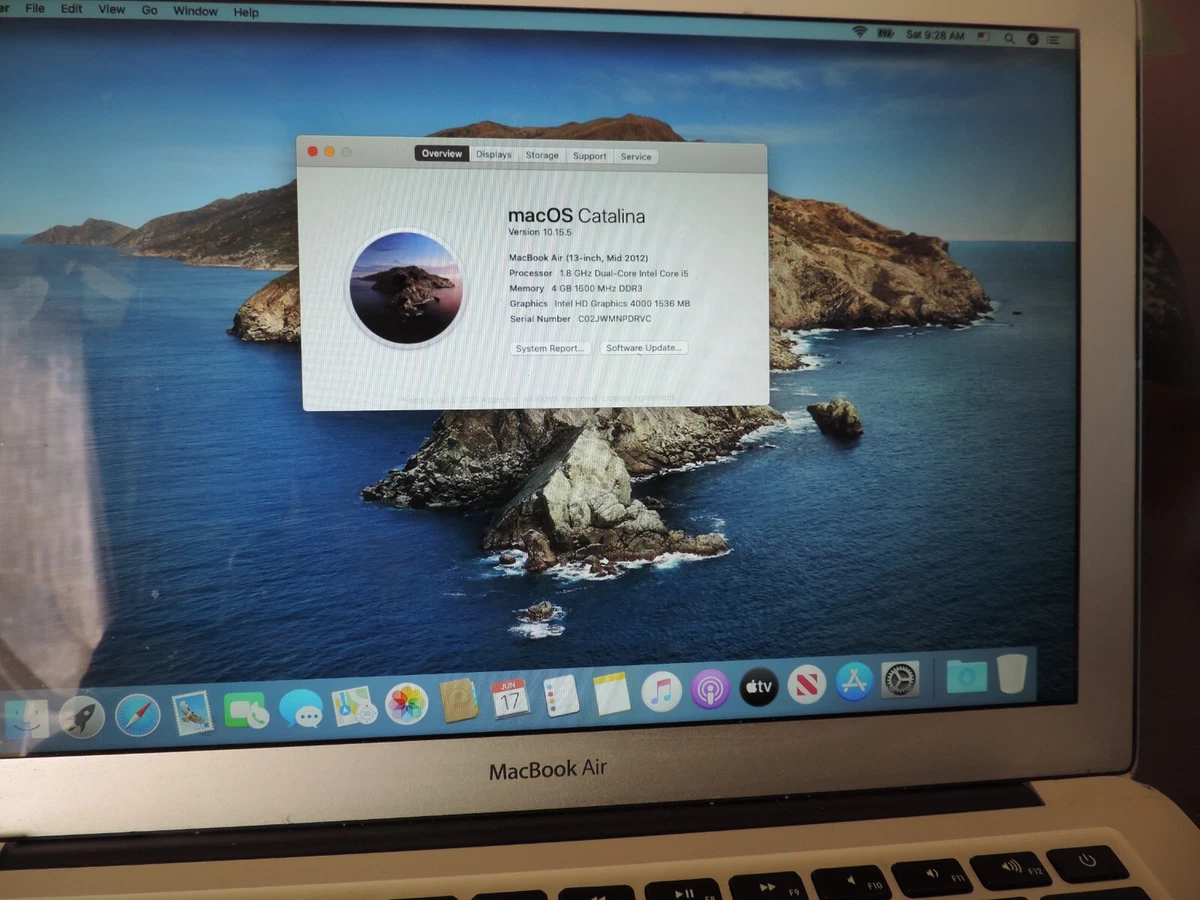The image size is (1200, 900).
Task: Open Notes app in Dock
Action: tap(611, 693)
